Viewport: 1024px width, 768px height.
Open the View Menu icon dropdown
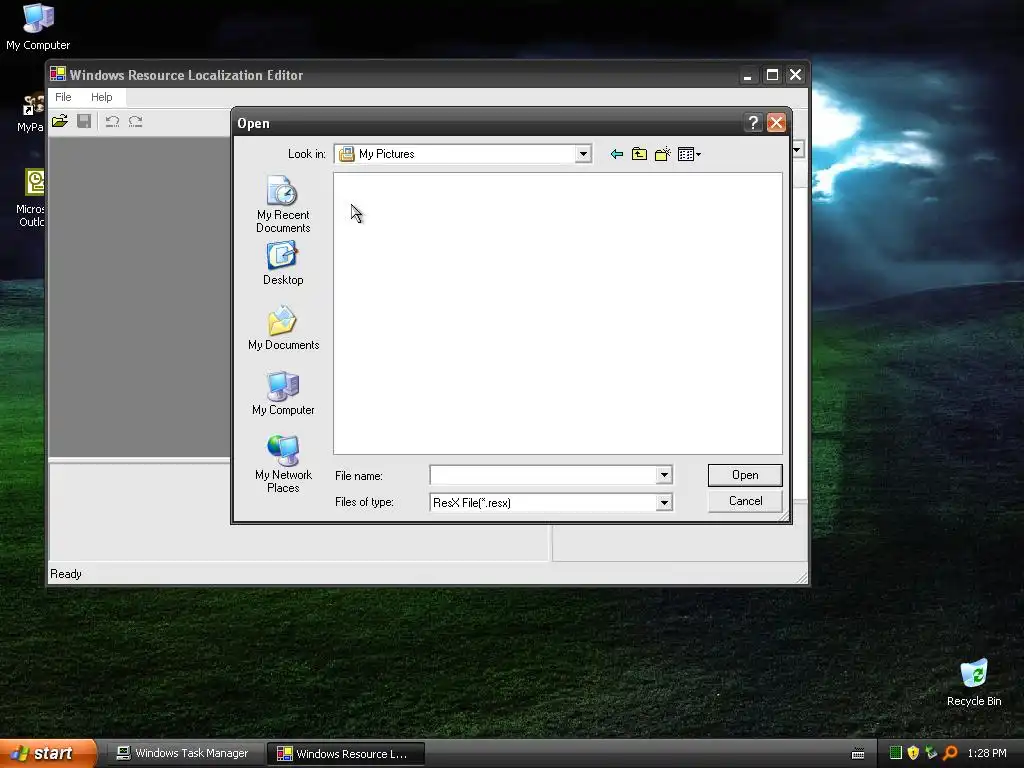[x=689, y=154]
